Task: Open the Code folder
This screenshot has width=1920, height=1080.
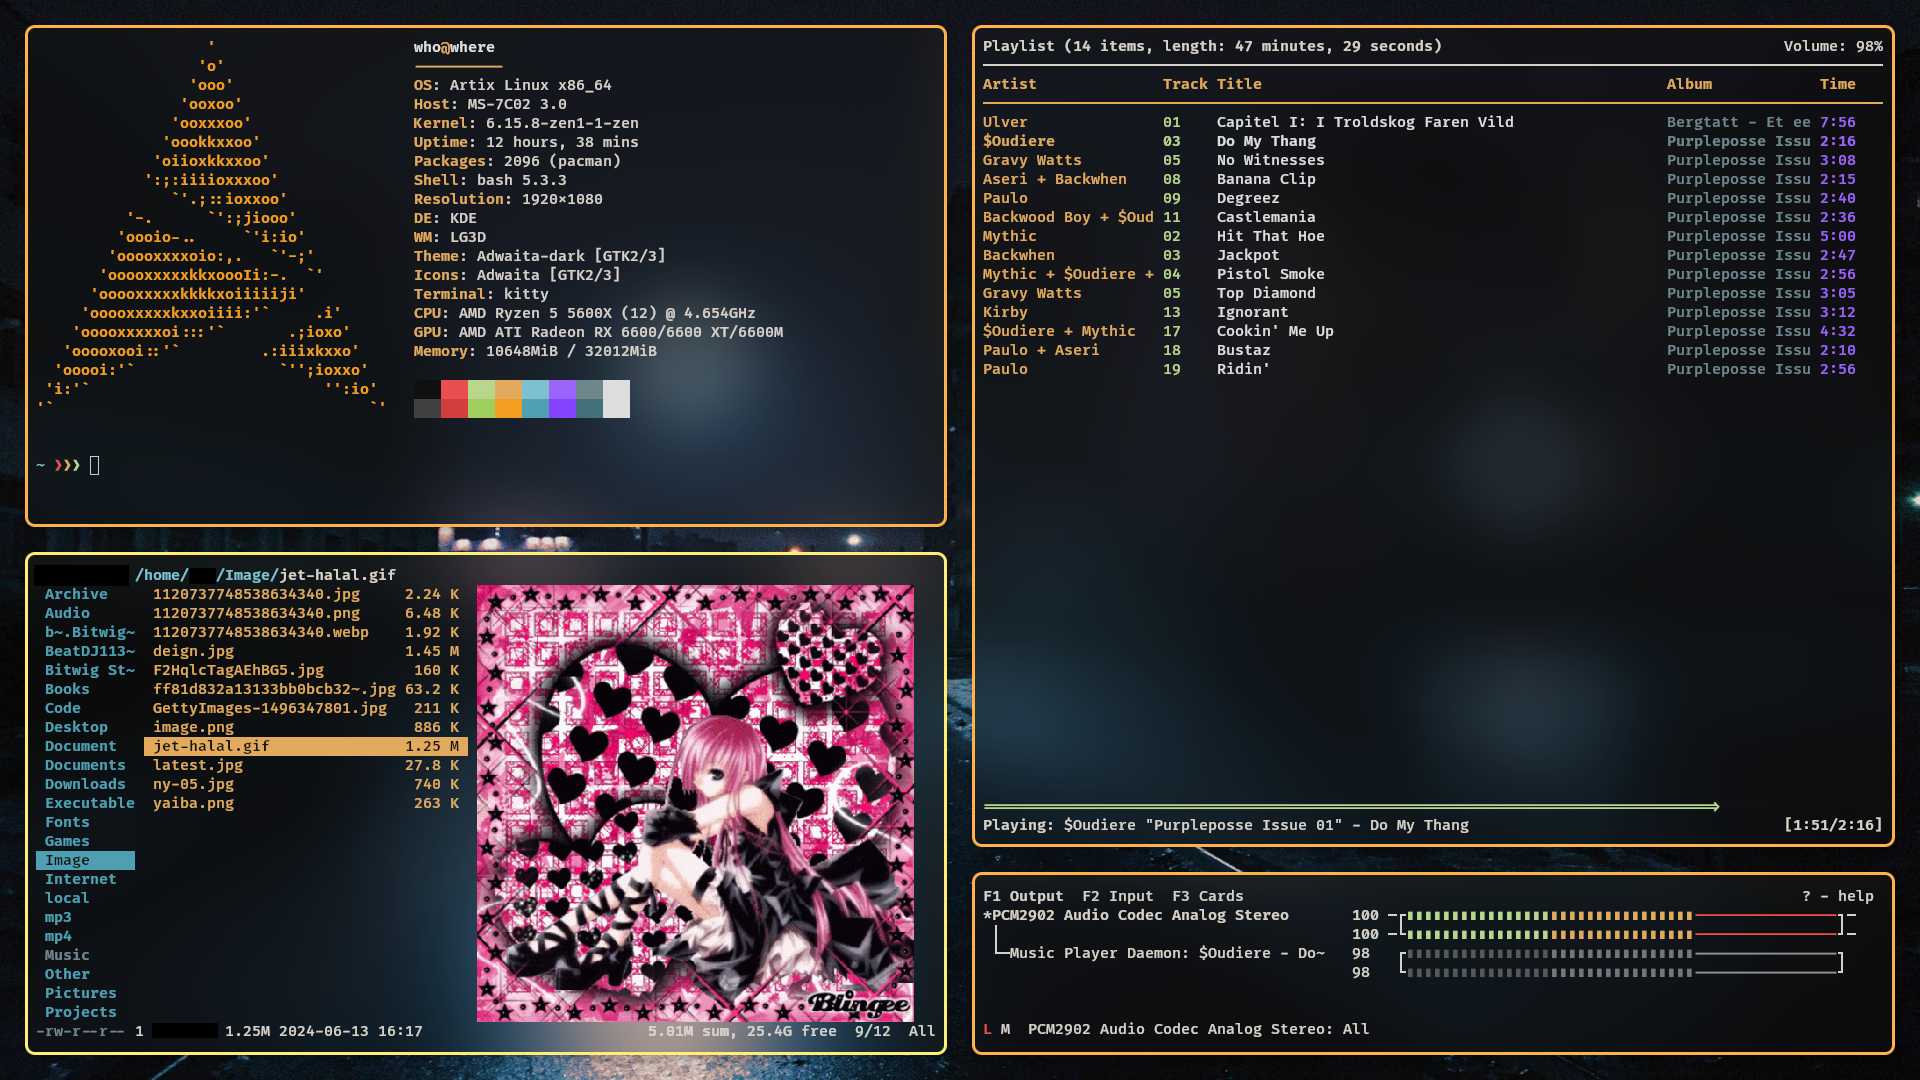Action: coord(62,708)
